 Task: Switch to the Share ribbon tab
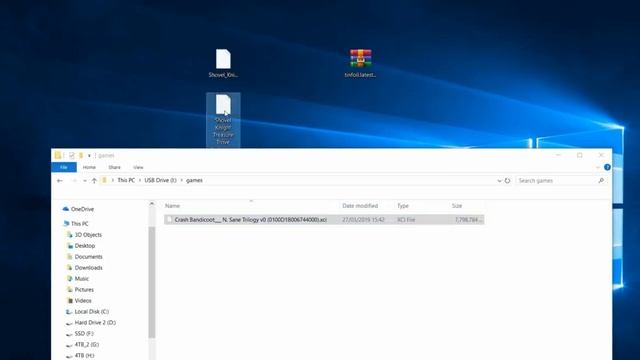tap(114, 167)
